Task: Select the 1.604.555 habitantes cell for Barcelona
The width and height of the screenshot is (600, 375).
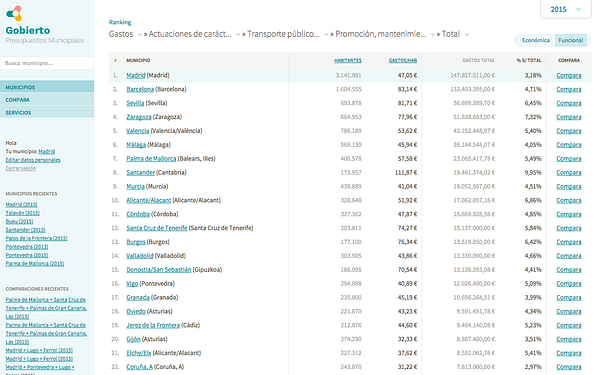Action: coord(348,89)
